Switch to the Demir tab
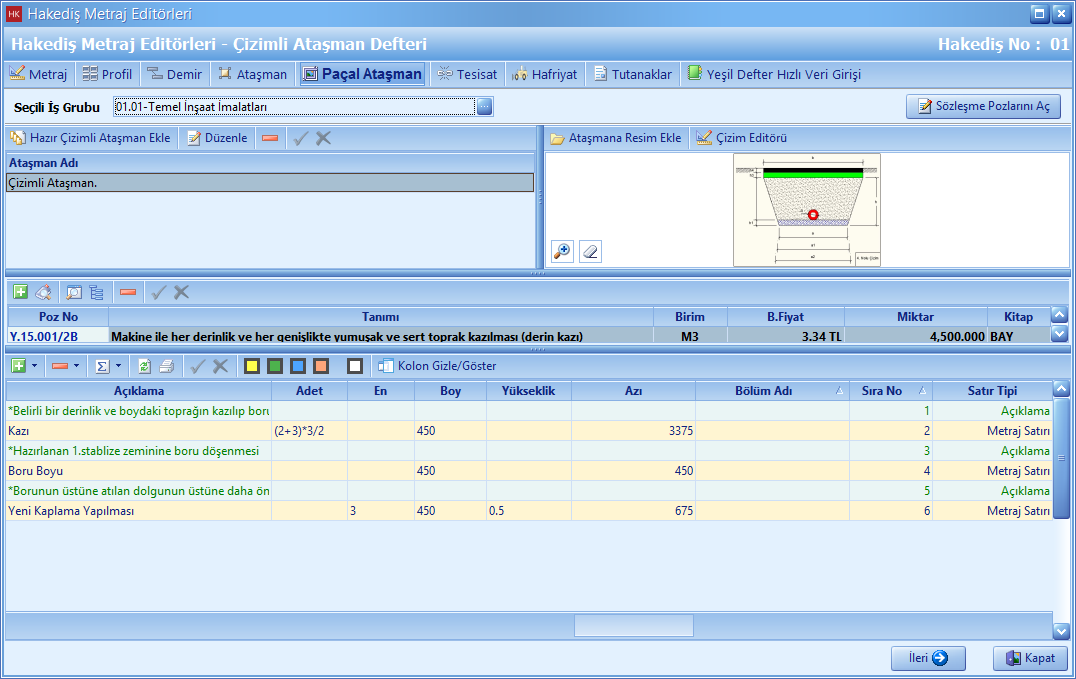The width and height of the screenshot is (1076, 679). [174, 74]
